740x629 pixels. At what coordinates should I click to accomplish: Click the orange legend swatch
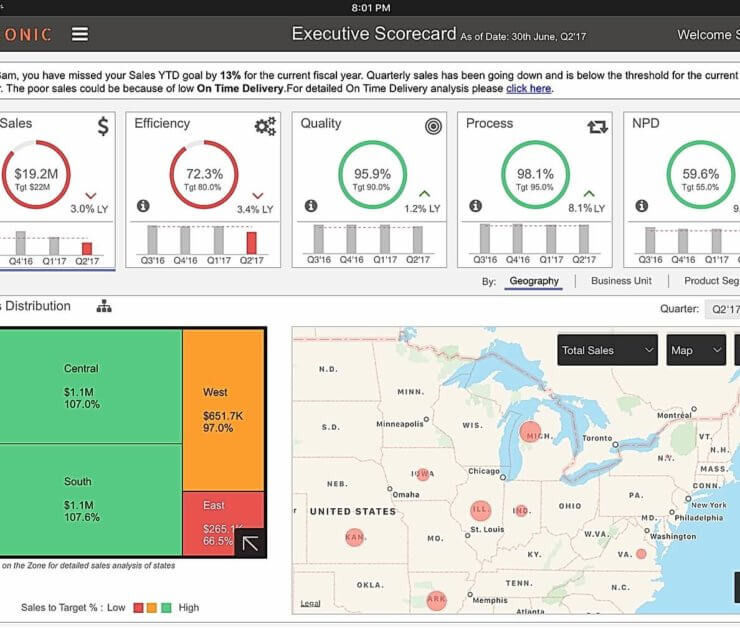click(151, 608)
